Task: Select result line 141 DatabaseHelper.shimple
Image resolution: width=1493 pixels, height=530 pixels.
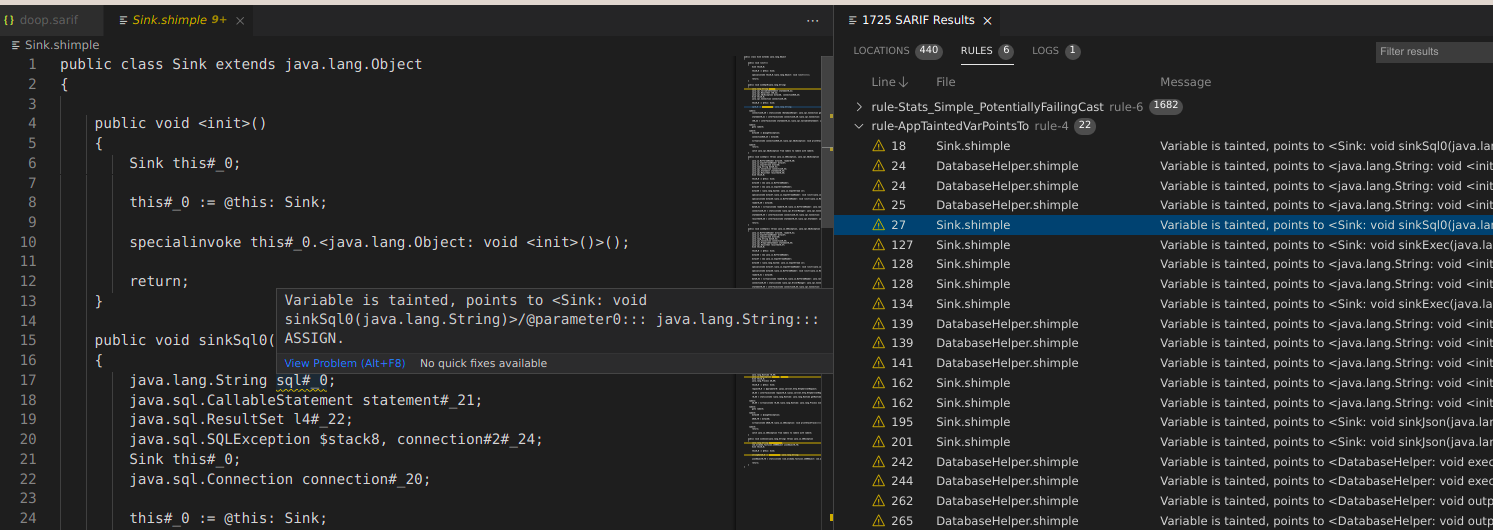Action: [x=1163, y=363]
